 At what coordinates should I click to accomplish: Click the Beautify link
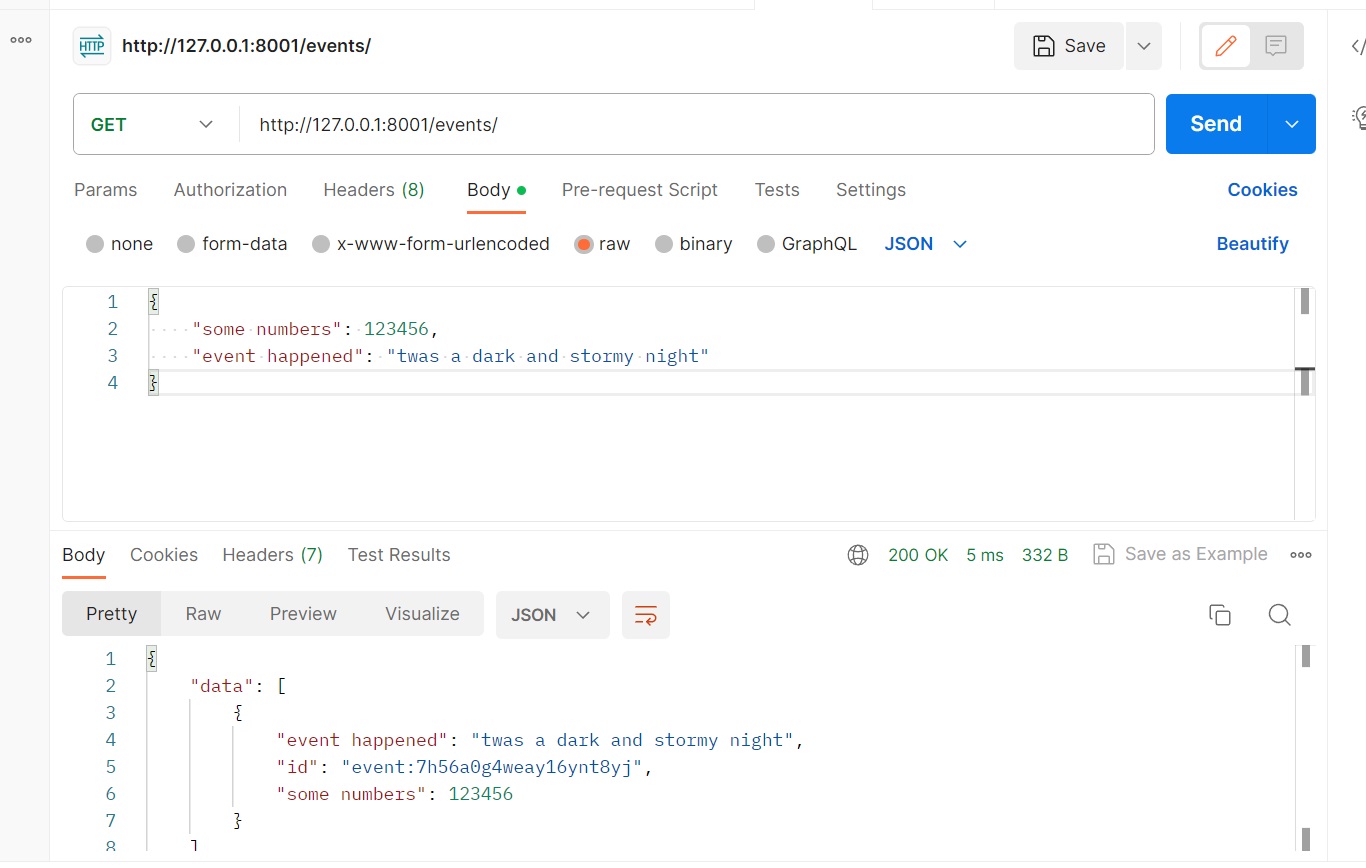[x=1252, y=244]
